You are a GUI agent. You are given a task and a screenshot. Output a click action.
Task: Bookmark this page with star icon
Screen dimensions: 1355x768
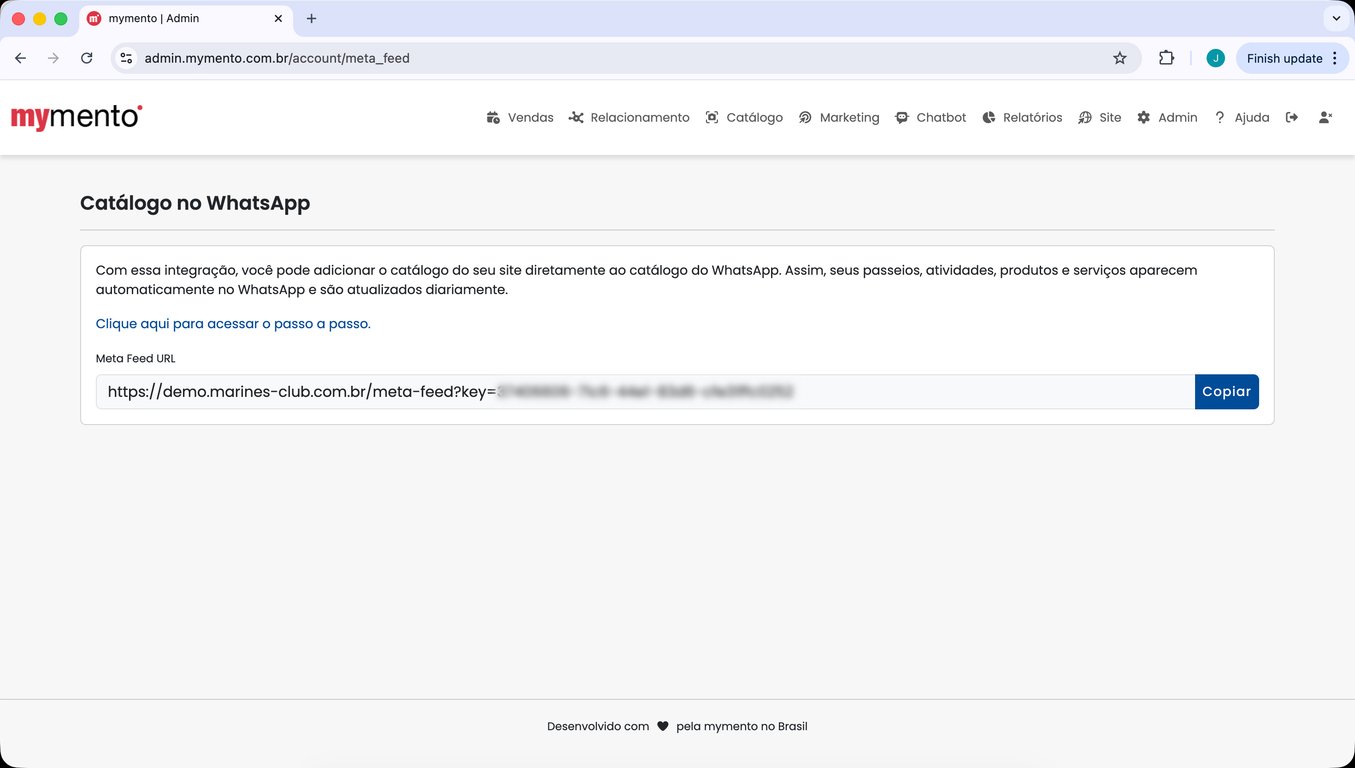coord(1120,58)
